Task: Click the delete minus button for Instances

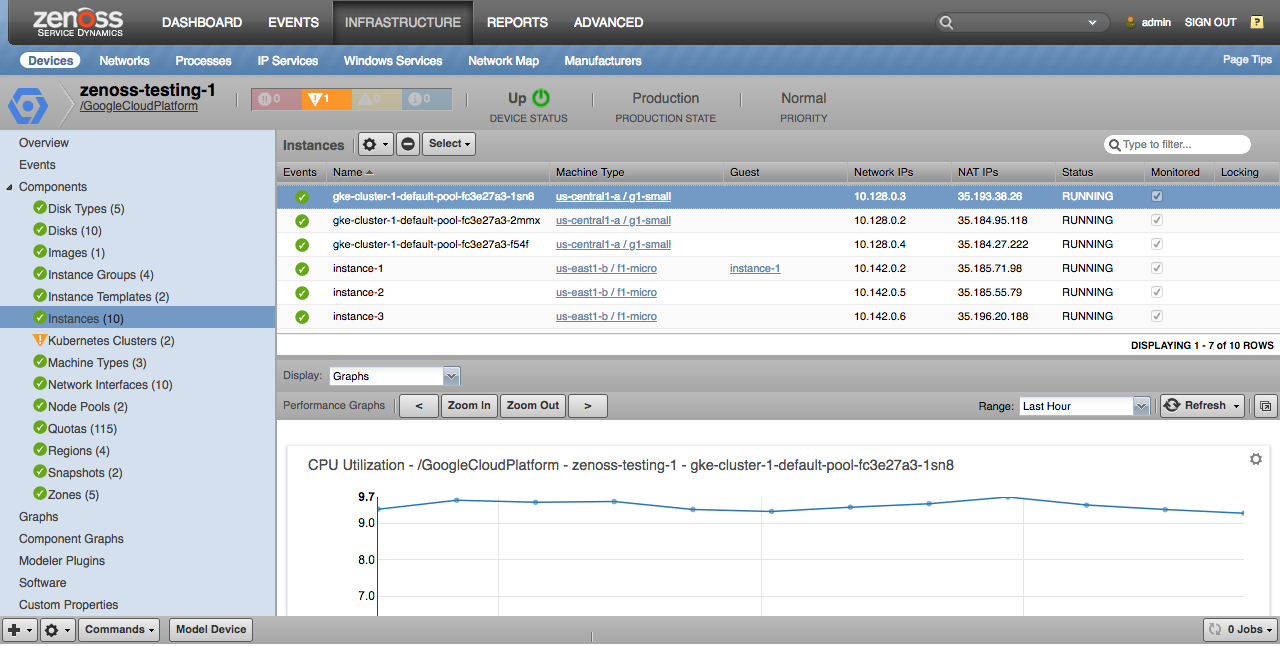Action: [x=408, y=144]
